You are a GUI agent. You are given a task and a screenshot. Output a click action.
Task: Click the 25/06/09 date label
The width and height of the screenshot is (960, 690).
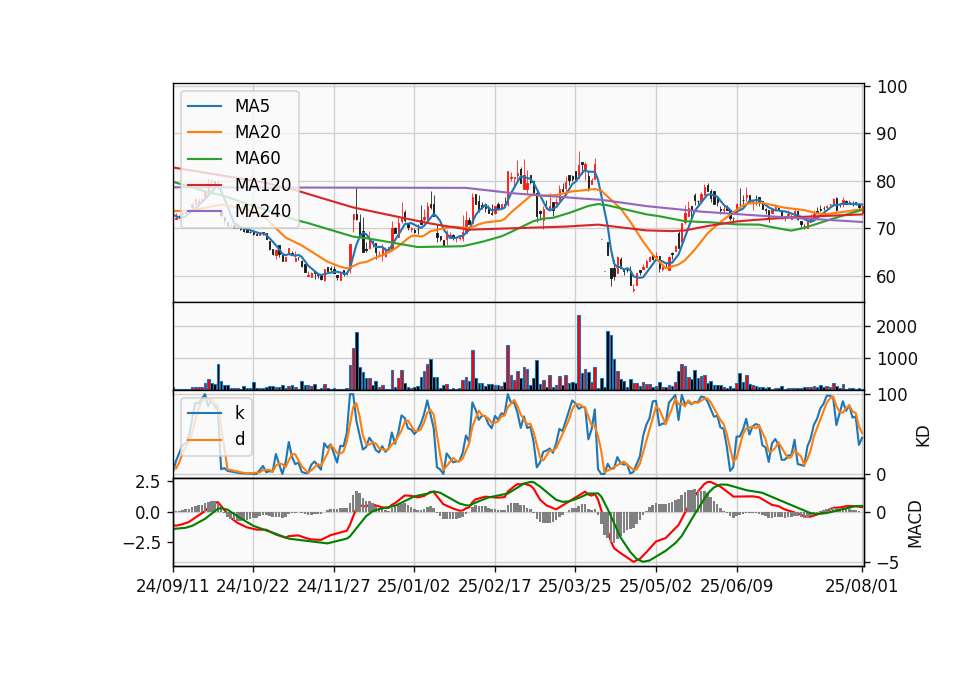coord(737,586)
